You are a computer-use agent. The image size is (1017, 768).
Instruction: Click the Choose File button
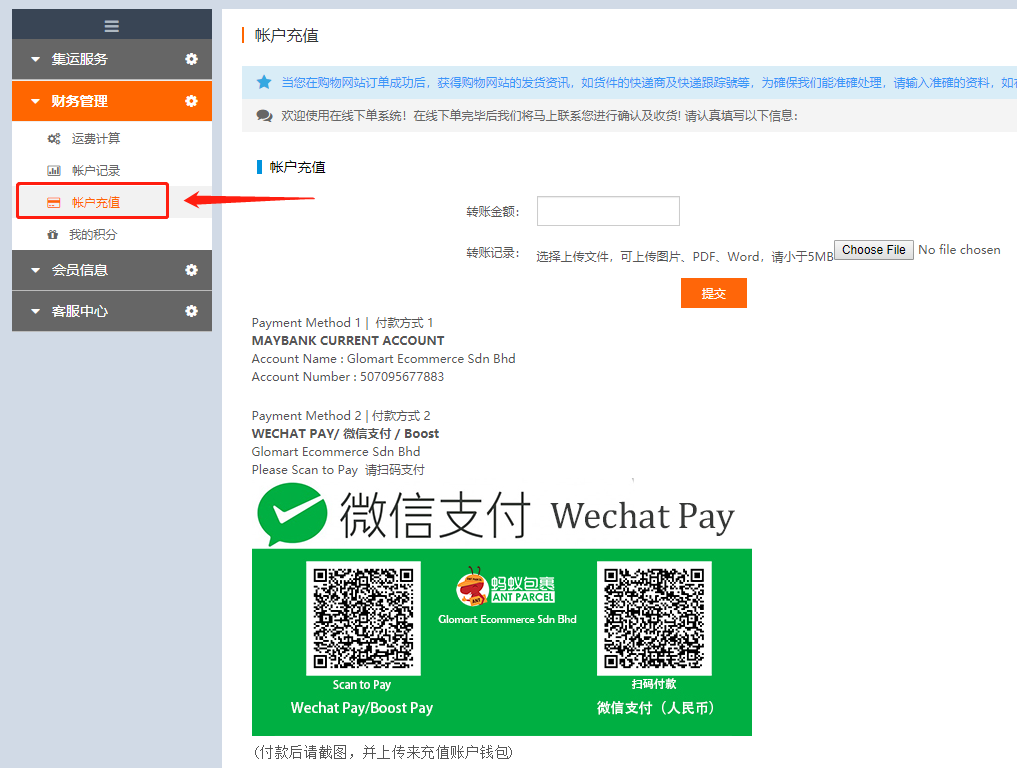tap(874, 250)
